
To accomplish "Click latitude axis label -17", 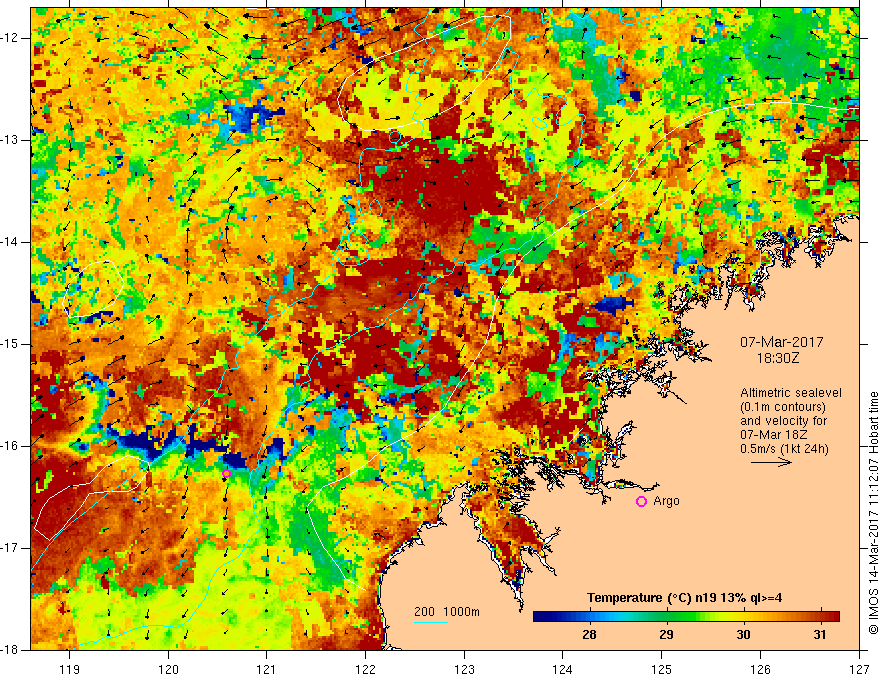I will (10, 548).
